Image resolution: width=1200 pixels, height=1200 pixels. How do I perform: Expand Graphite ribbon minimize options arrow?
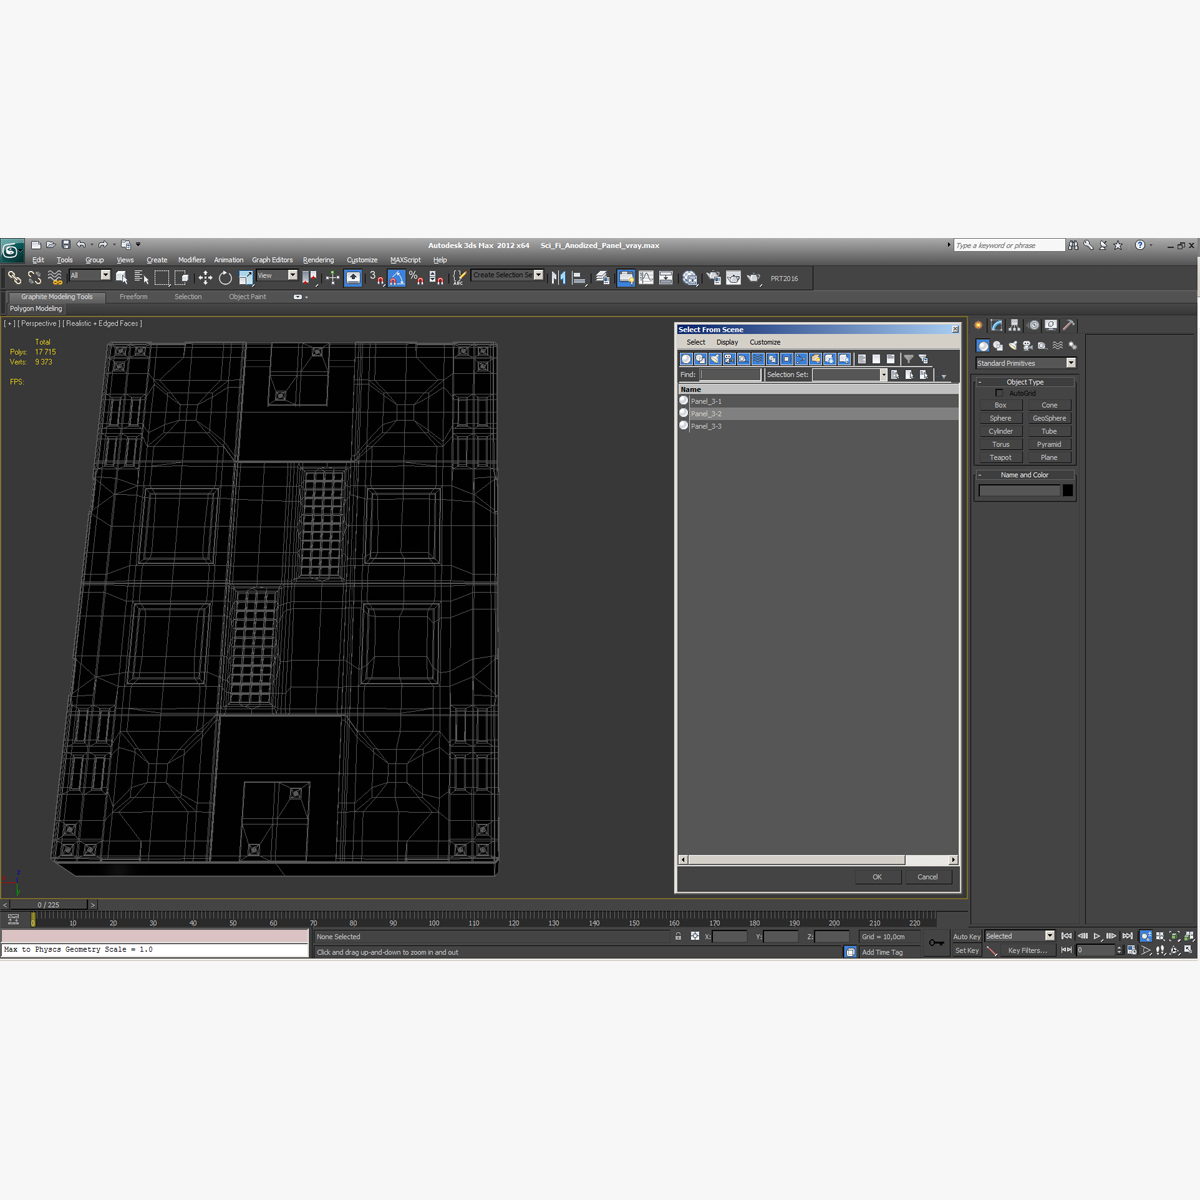(x=306, y=297)
